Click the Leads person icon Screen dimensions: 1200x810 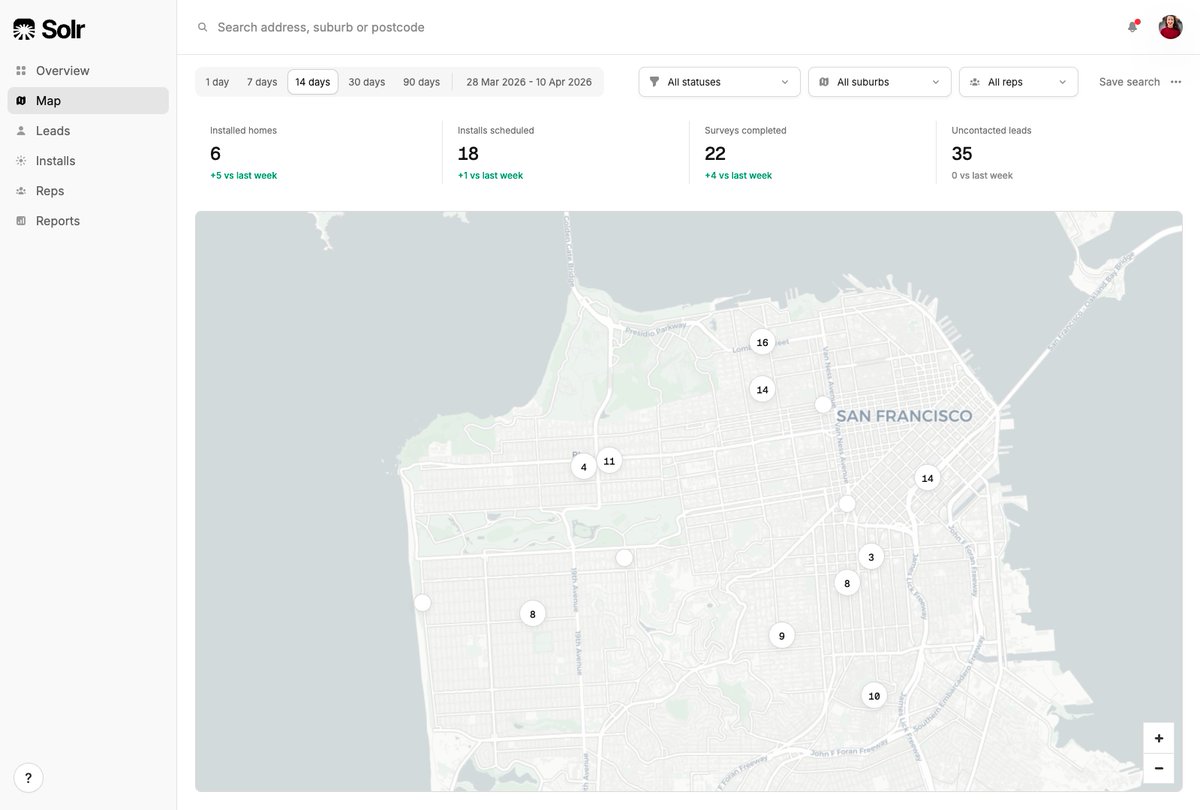(x=21, y=131)
